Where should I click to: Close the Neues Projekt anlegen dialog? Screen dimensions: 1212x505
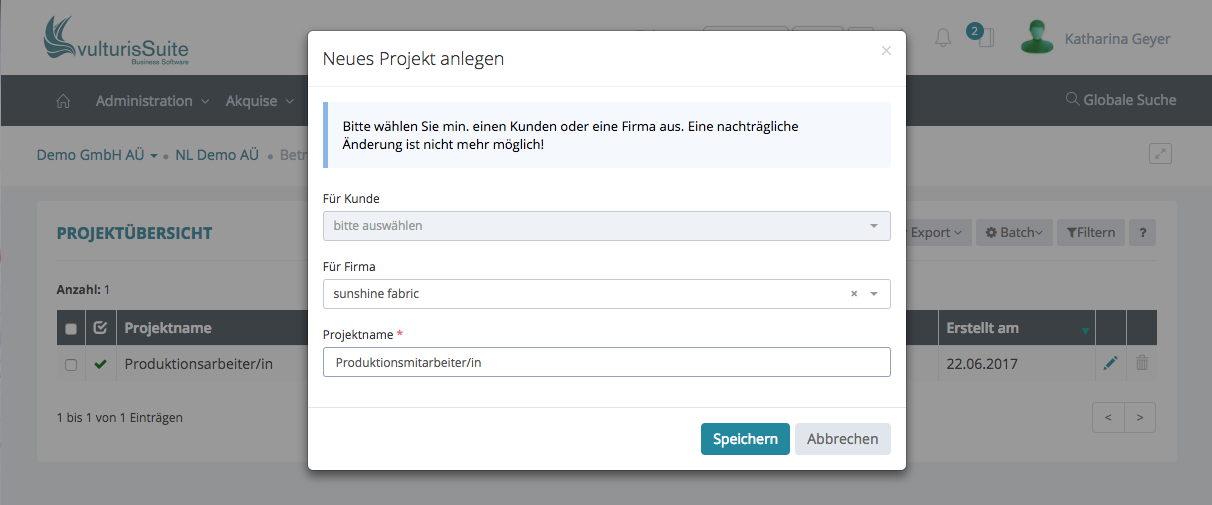(x=886, y=51)
